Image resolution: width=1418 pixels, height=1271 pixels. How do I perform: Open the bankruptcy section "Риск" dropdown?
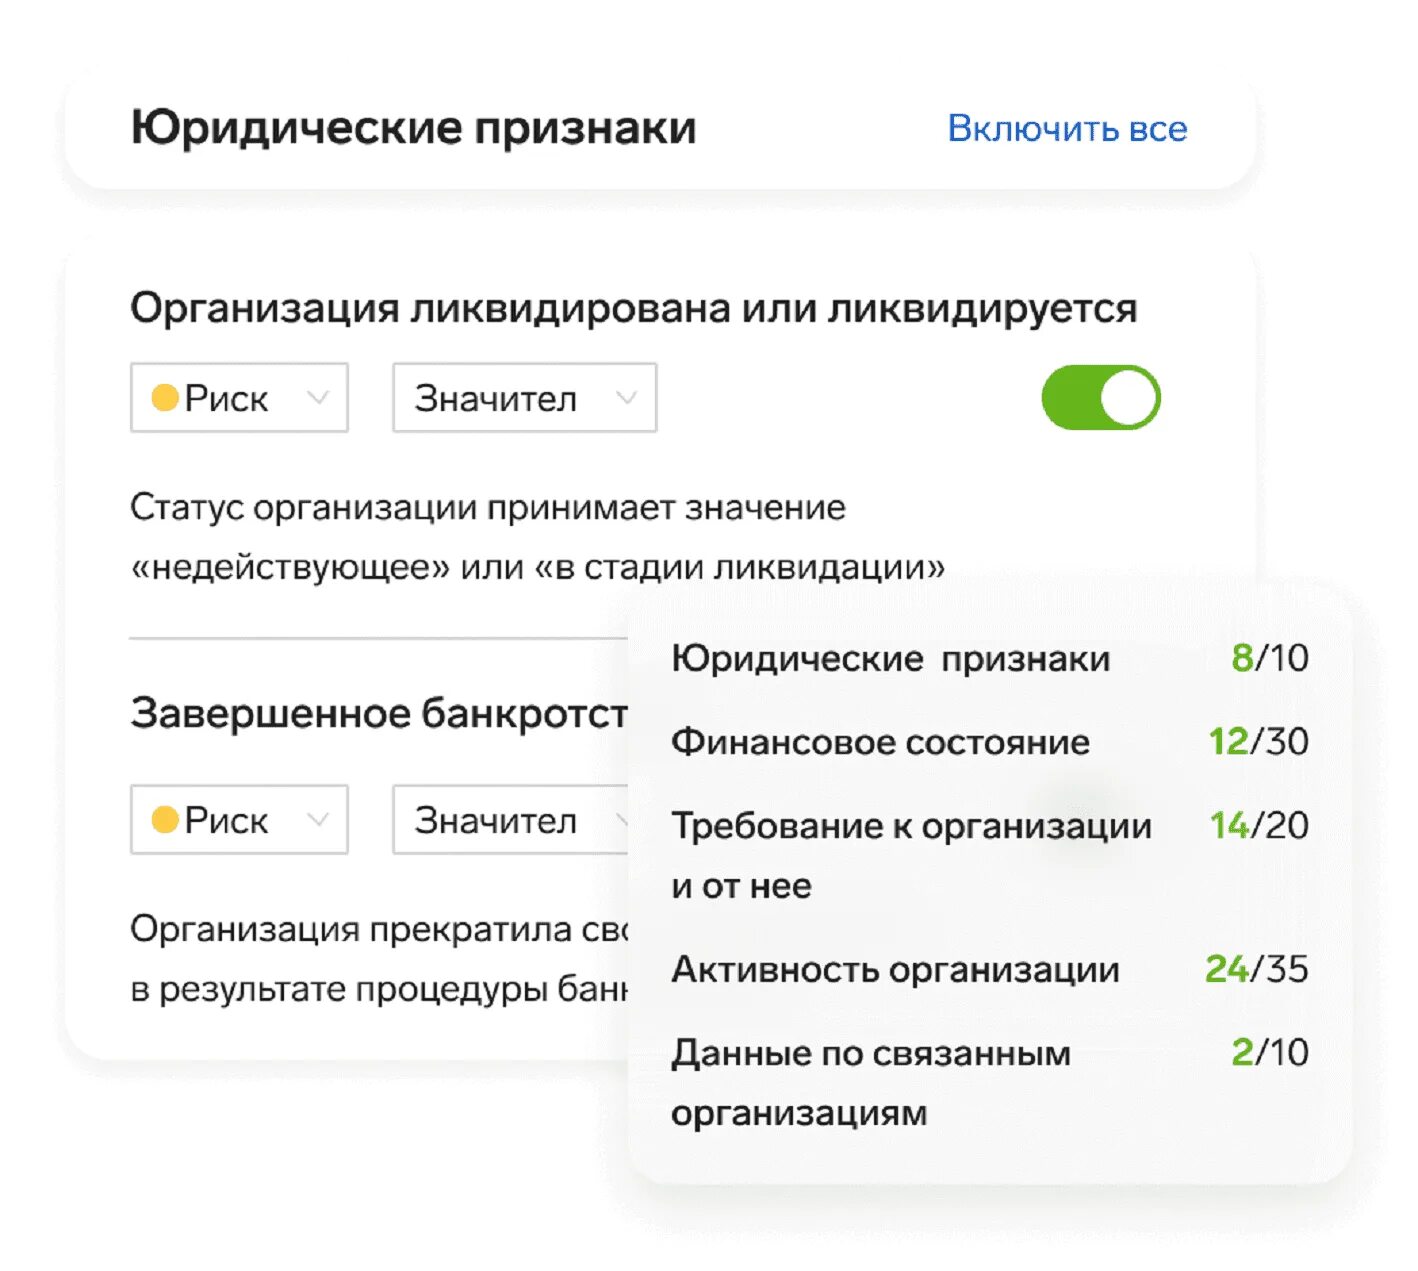pos(239,820)
